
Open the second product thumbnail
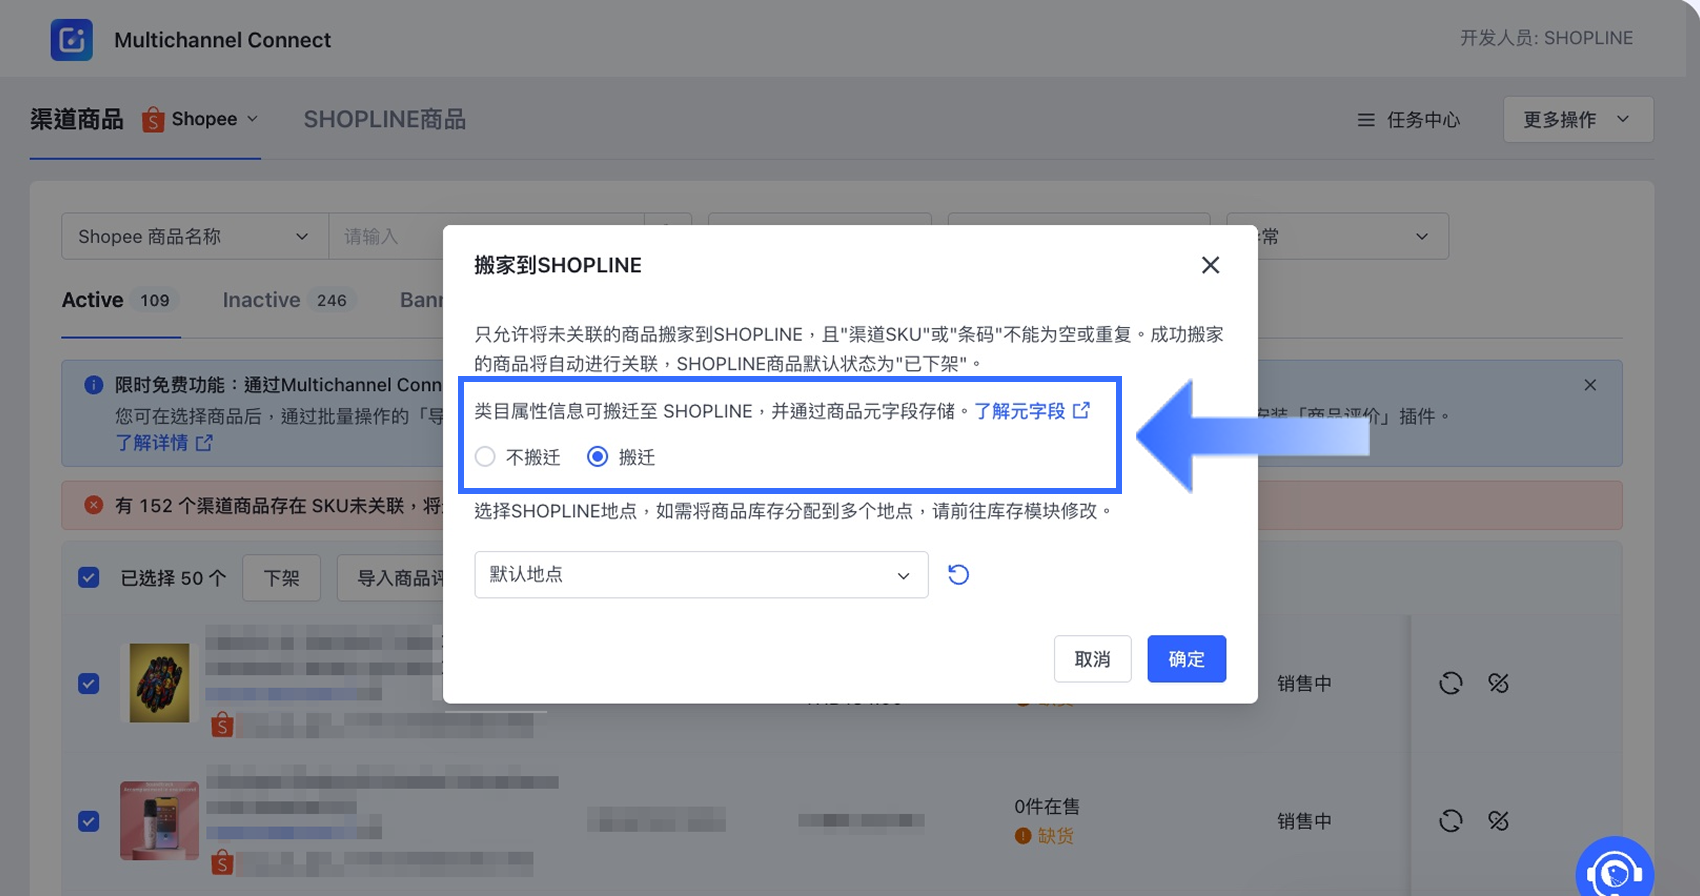tap(159, 820)
